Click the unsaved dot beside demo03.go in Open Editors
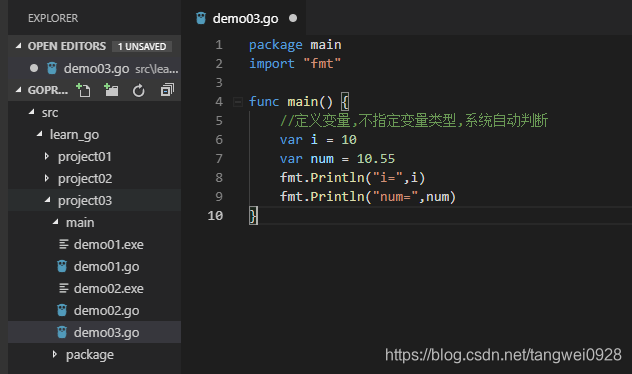The image size is (632, 374). [x=34, y=69]
